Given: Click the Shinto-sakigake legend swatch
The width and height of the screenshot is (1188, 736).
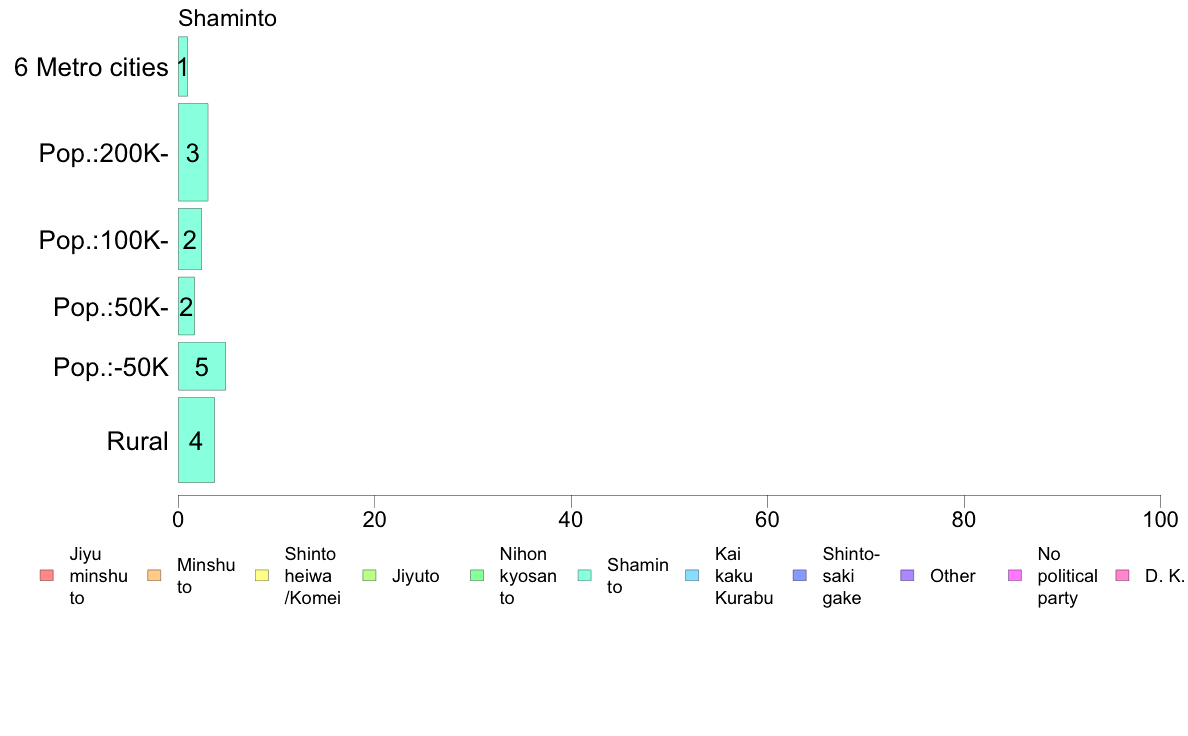Looking at the screenshot, I should (x=800, y=575).
